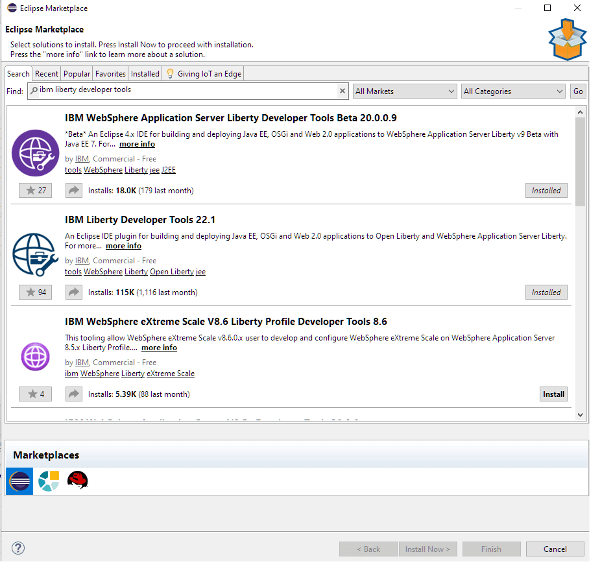The width and height of the screenshot is (590, 562).
Task: Click IBM author link under Beta 20.0.0.9
Action: click(x=82, y=159)
